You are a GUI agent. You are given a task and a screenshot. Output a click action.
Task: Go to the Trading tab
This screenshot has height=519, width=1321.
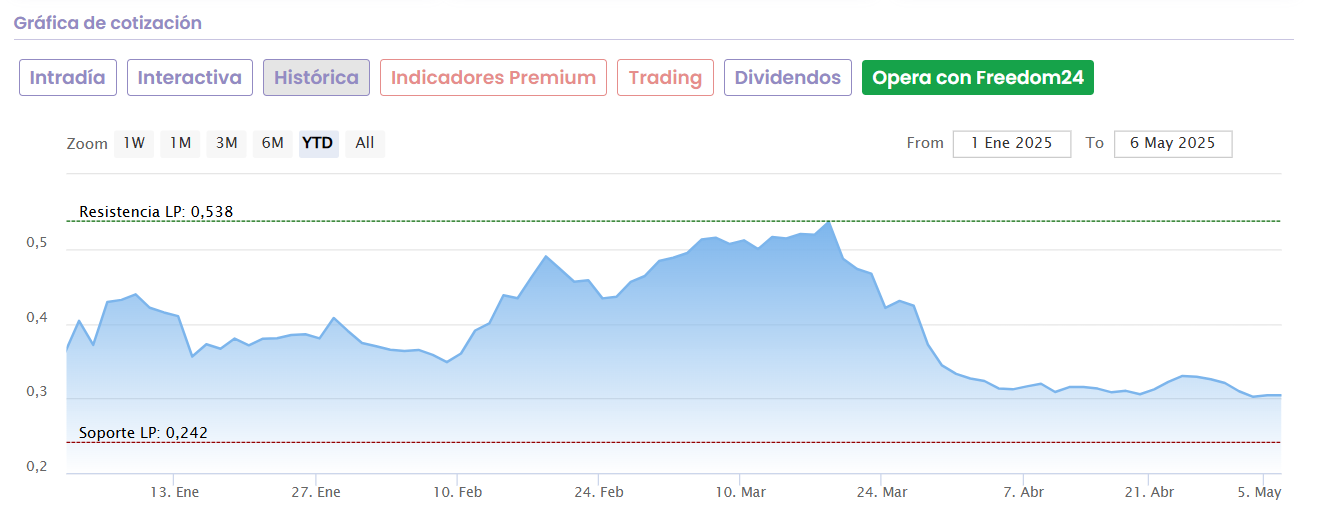point(665,78)
